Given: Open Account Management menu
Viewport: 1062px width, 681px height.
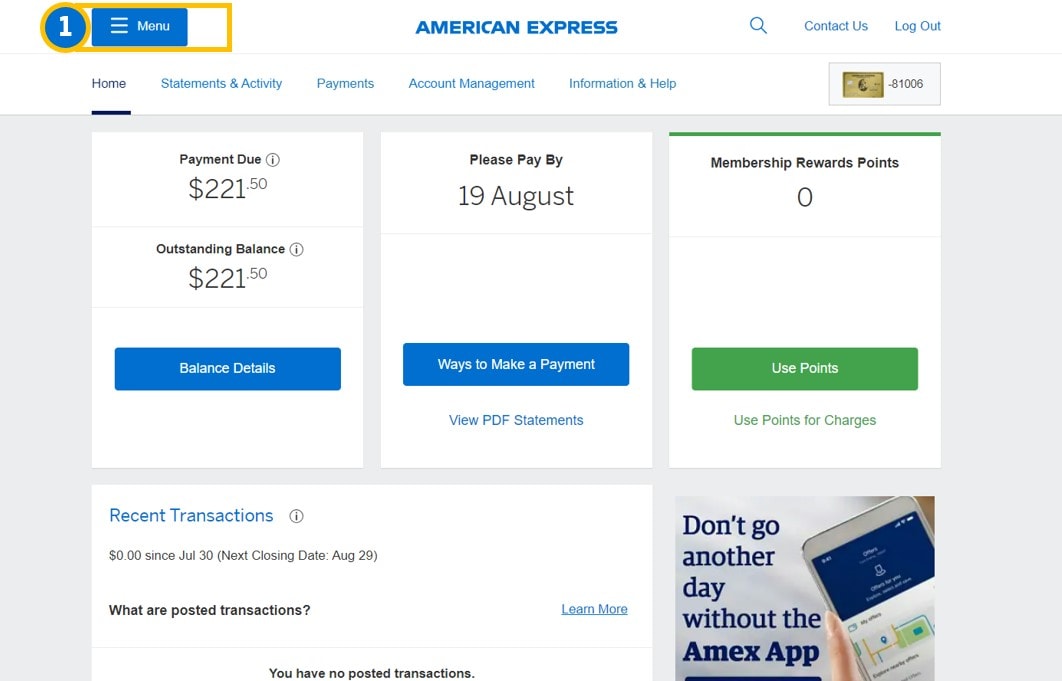Looking at the screenshot, I should click(x=471, y=84).
